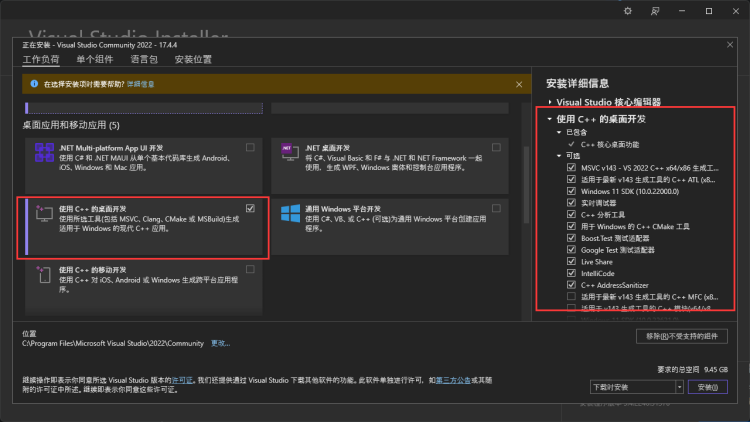The height and width of the screenshot is (422, 750).
Task: Uncheck the C++ desktop development workload
Action: (x=250, y=208)
